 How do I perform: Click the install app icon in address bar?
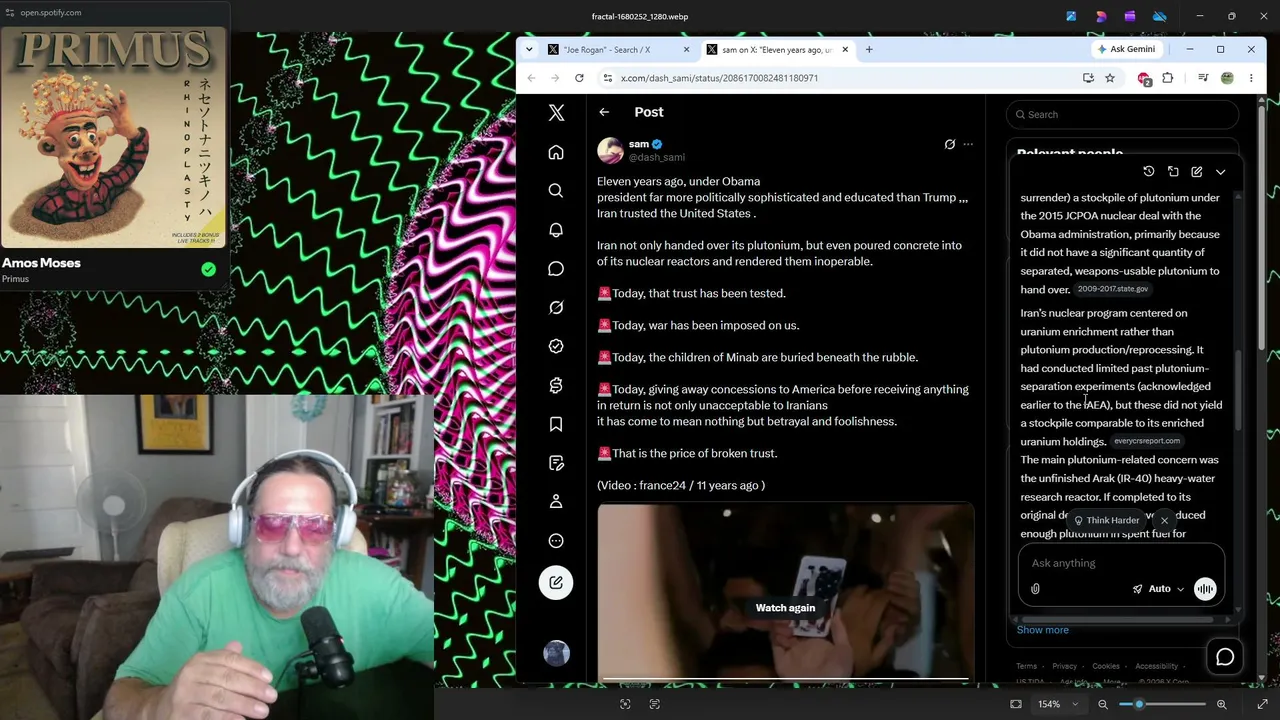(x=1088, y=78)
